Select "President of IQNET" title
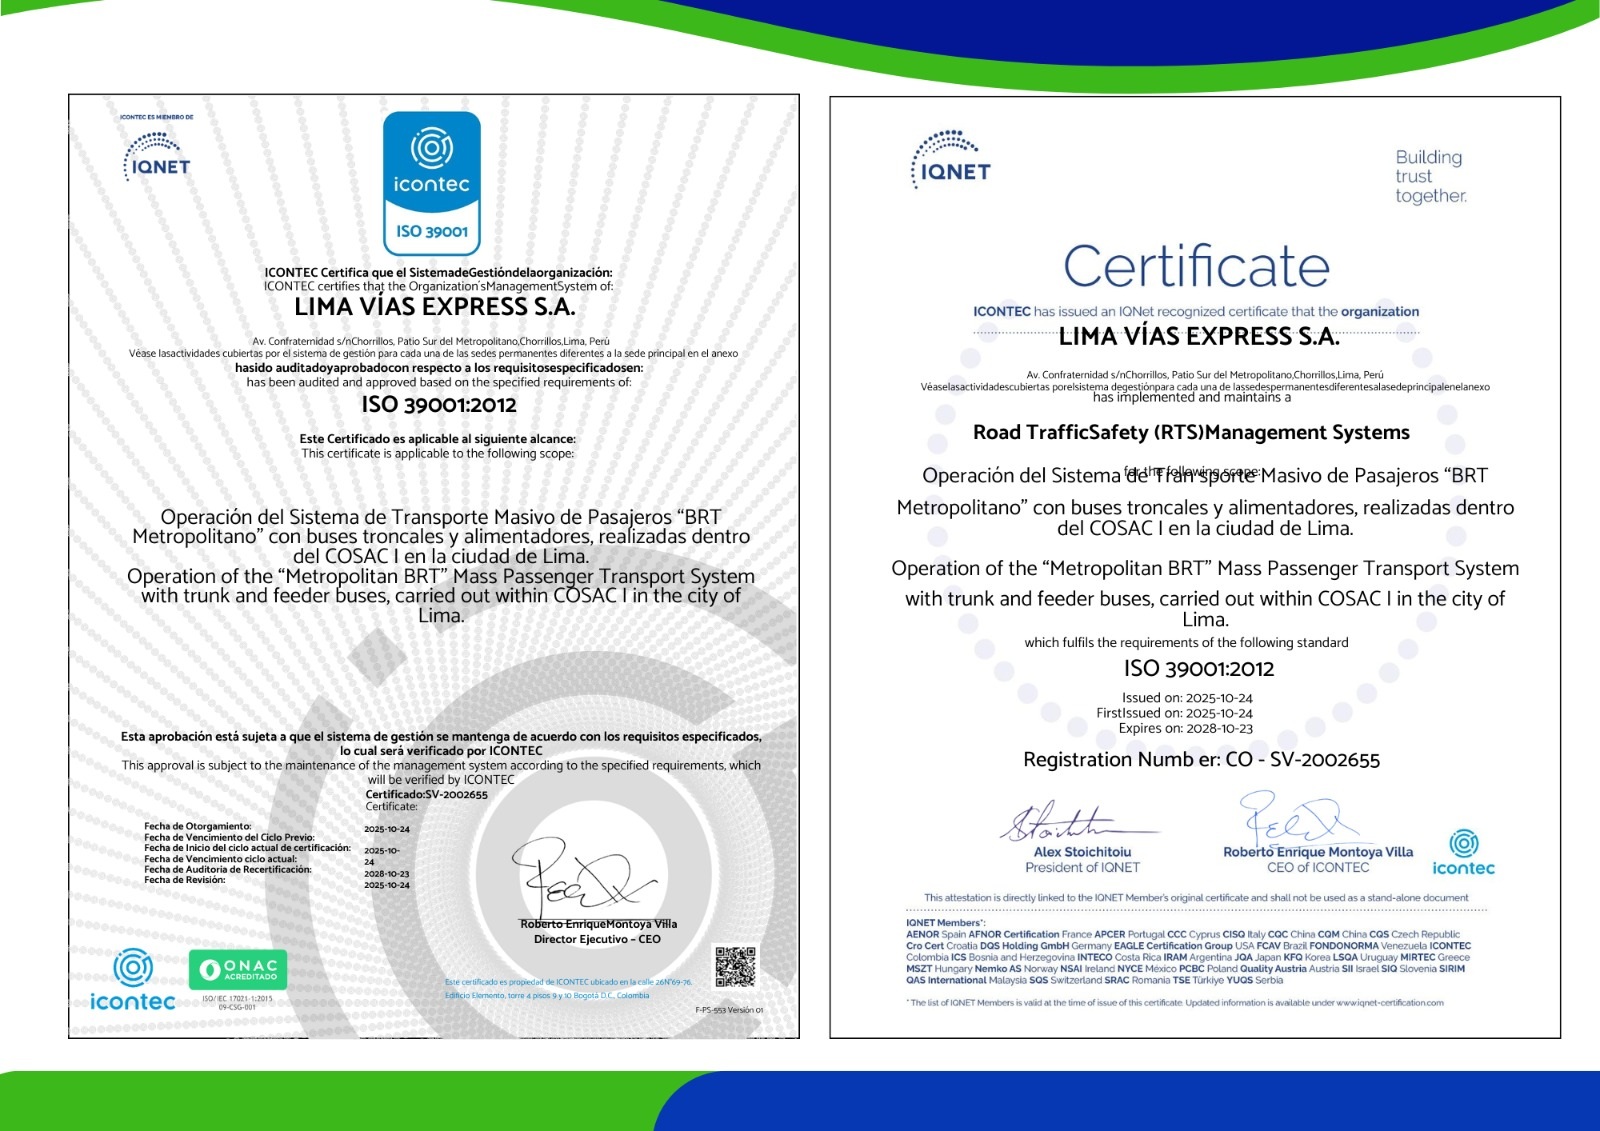The height and width of the screenshot is (1131, 1600). [x=1082, y=868]
